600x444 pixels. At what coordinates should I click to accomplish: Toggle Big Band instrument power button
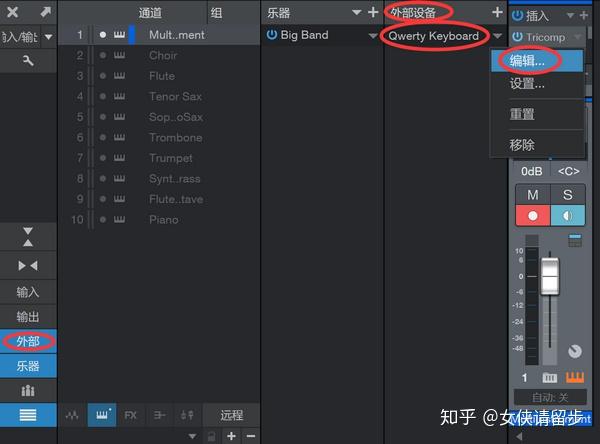272,35
